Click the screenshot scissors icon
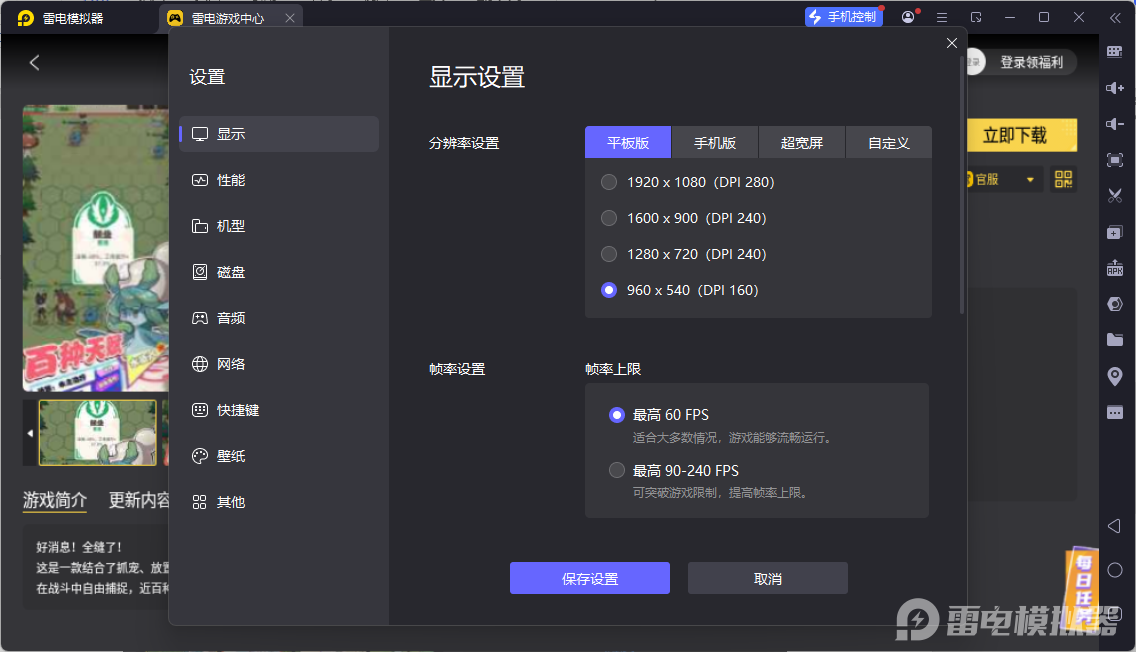1136x652 pixels. click(1114, 196)
